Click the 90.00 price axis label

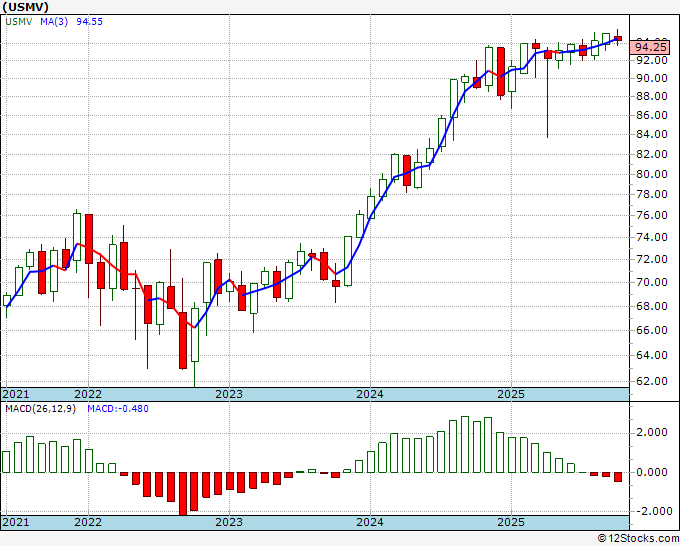tap(652, 78)
